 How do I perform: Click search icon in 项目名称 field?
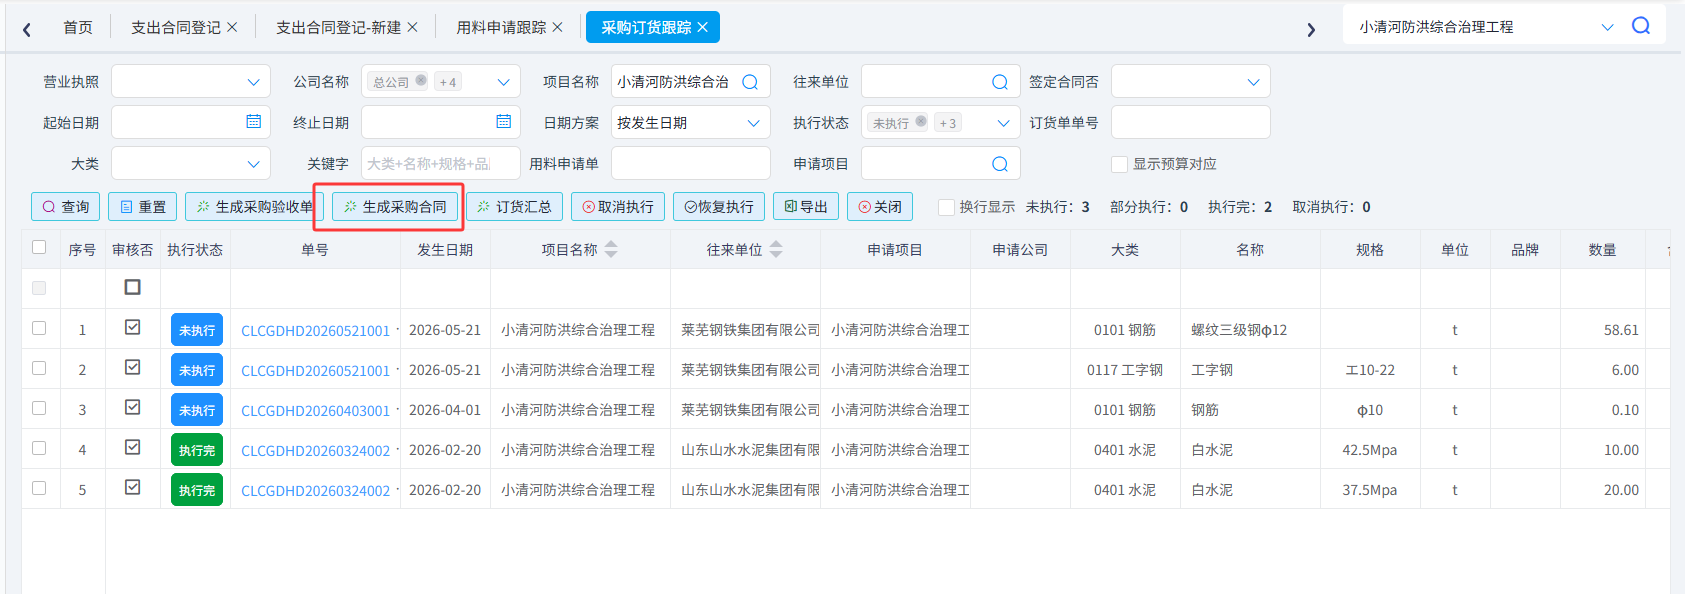(x=750, y=82)
